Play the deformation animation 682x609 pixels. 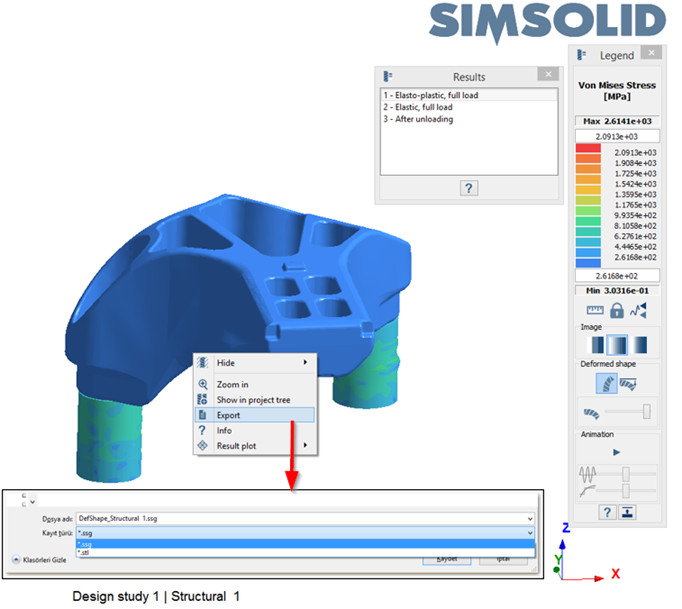[616, 452]
